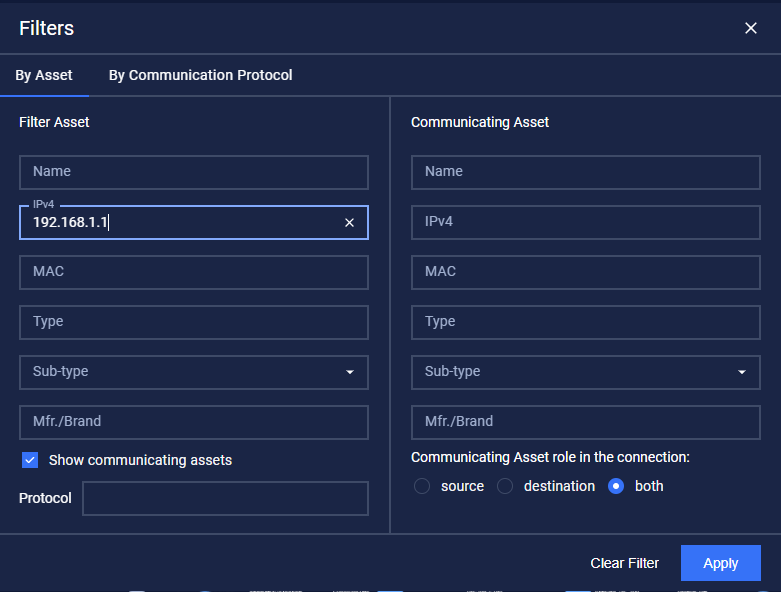Click the Filter Asset Type field

193,322
